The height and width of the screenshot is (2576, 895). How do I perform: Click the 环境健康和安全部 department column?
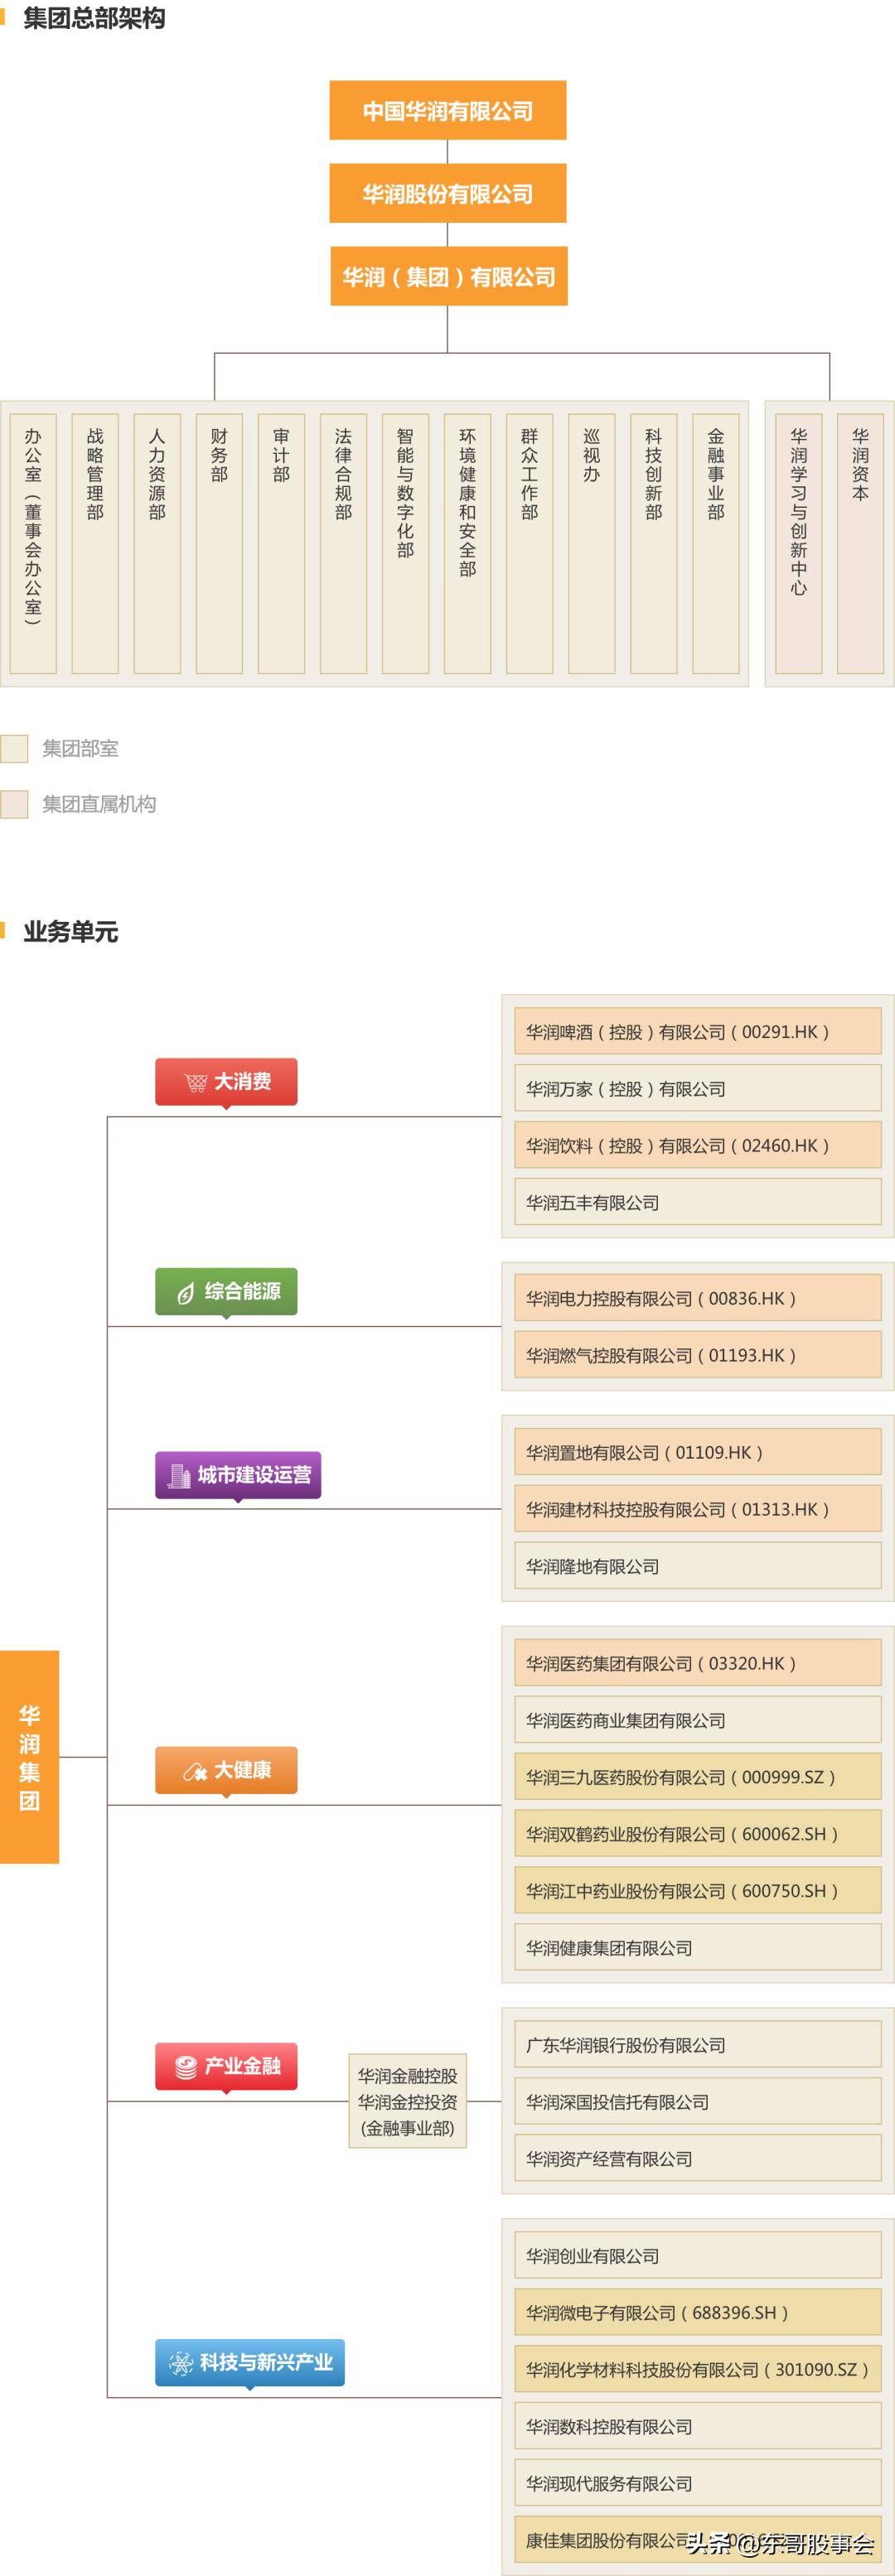tap(467, 544)
